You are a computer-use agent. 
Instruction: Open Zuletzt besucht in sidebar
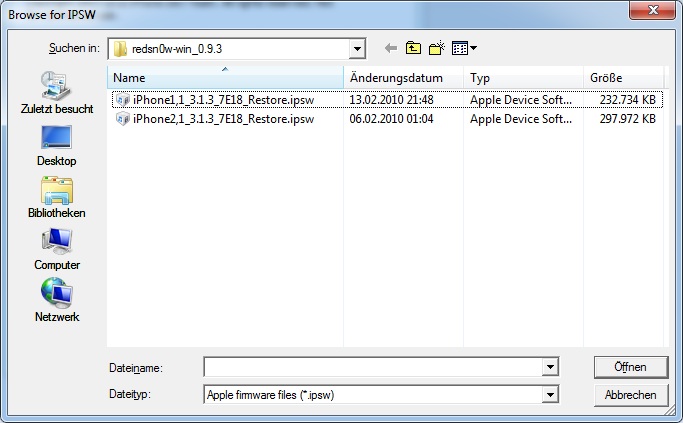tap(56, 92)
